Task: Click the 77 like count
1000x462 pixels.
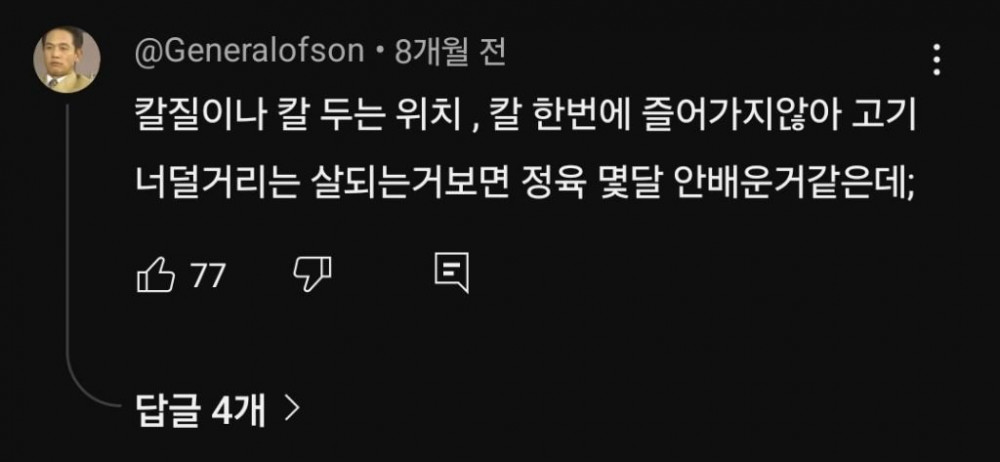Action: pyautogui.click(x=209, y=276)
